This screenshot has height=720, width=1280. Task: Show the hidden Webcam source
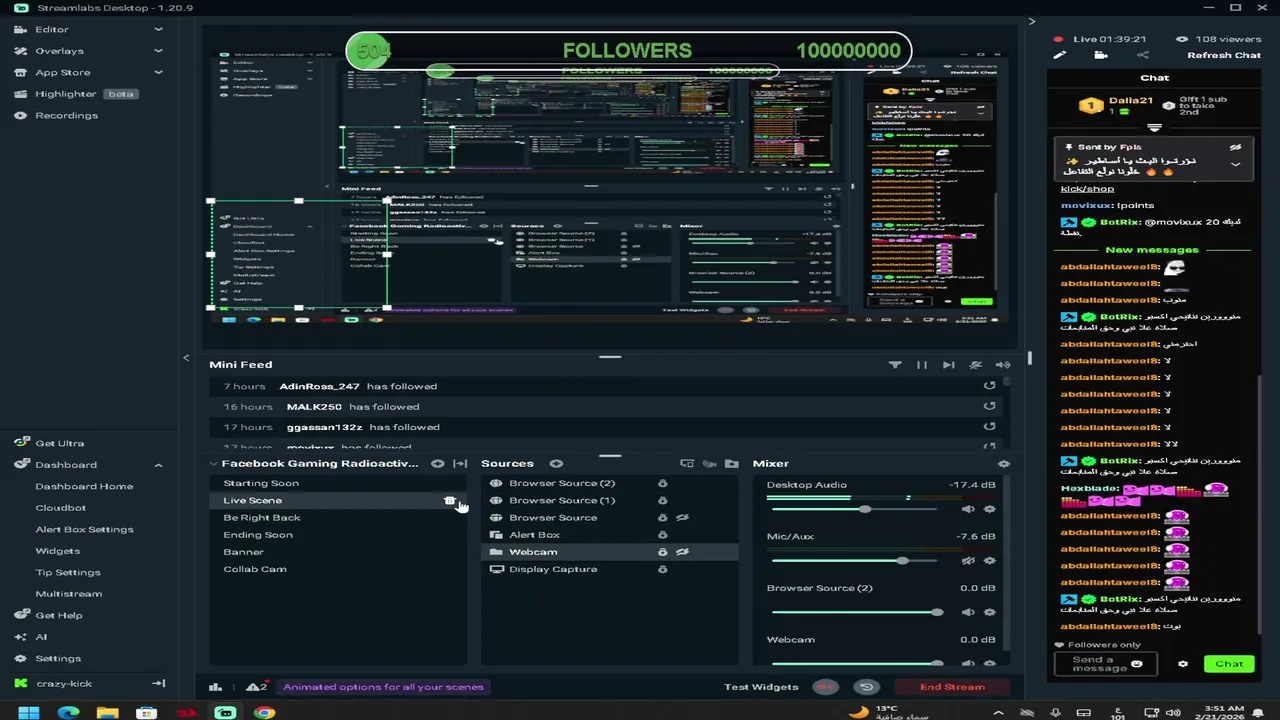tap(682, 552)
